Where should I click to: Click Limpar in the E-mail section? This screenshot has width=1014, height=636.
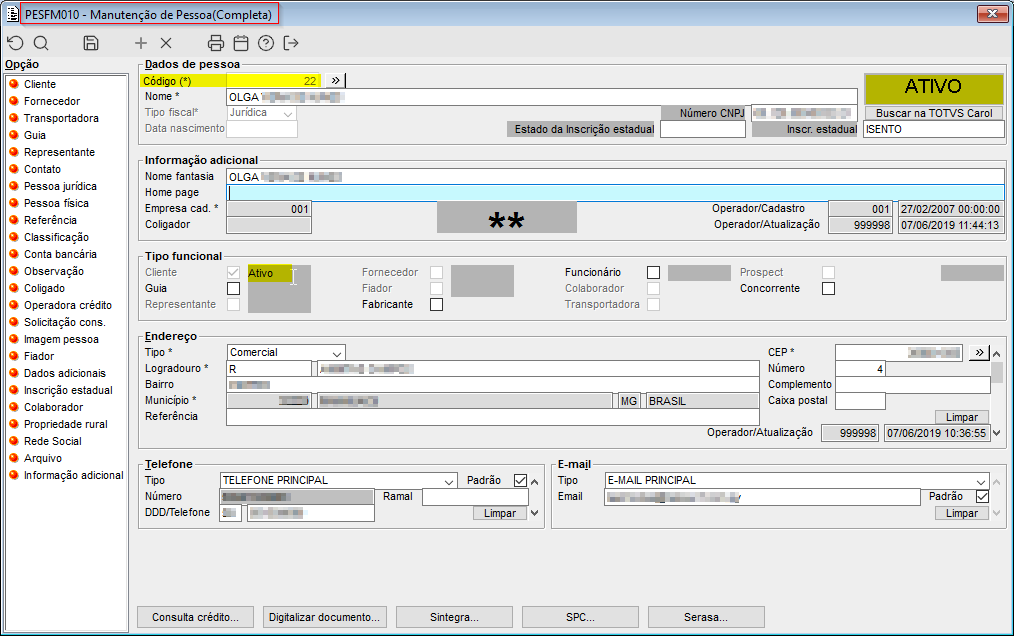(962, 513)
